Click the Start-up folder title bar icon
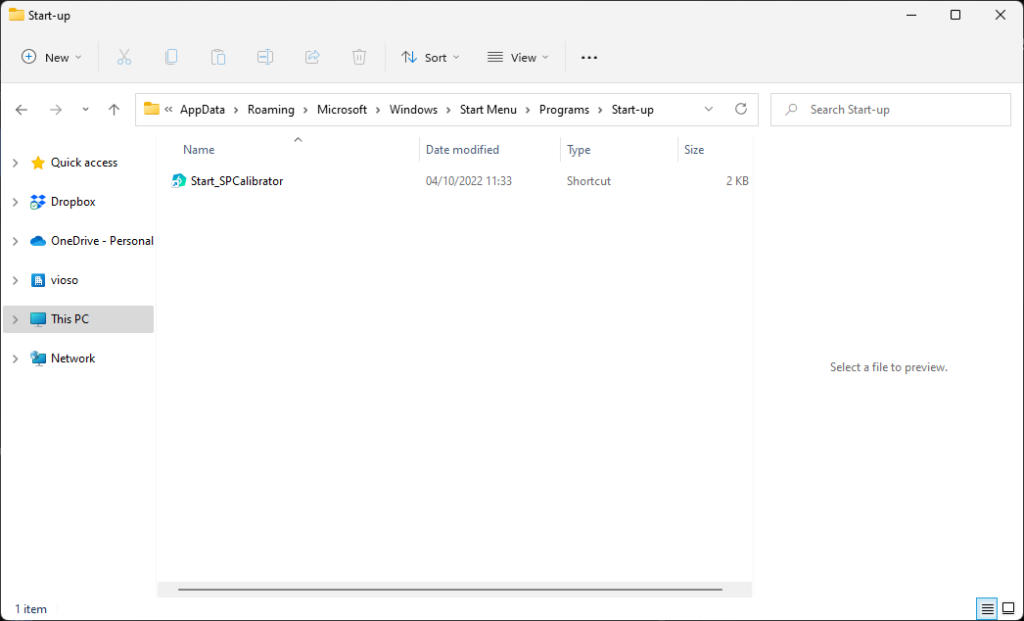This screenshot has height=621, width=1024. [x=16, y=15]
